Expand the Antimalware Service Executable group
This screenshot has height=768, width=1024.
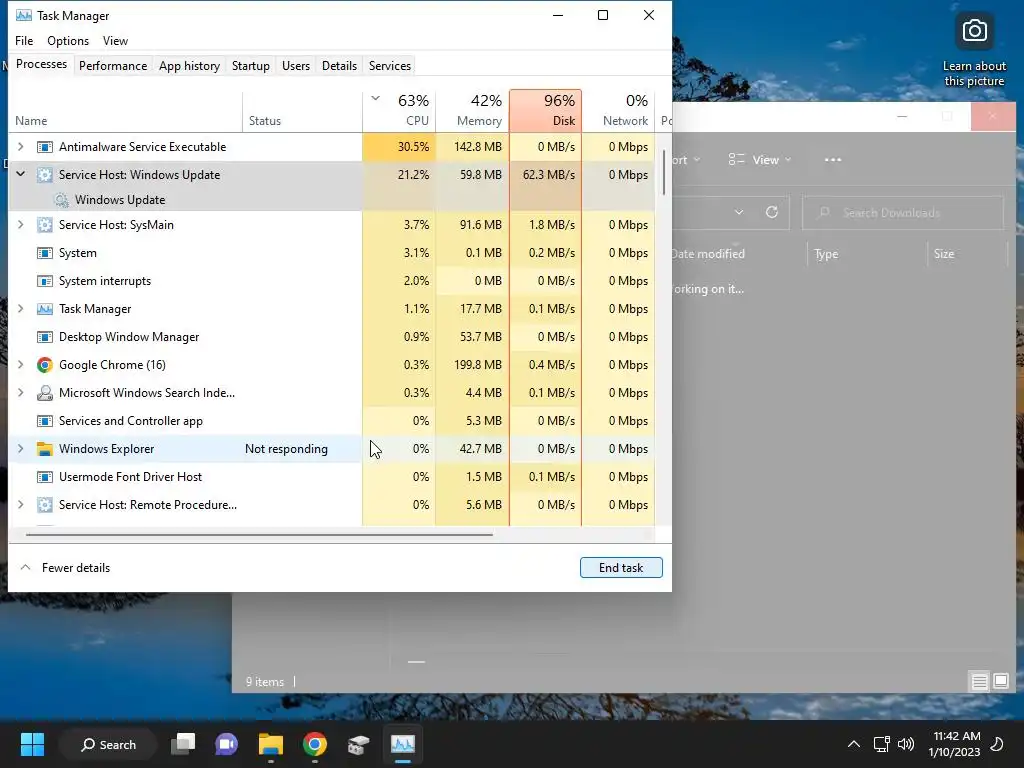(20, 147)
